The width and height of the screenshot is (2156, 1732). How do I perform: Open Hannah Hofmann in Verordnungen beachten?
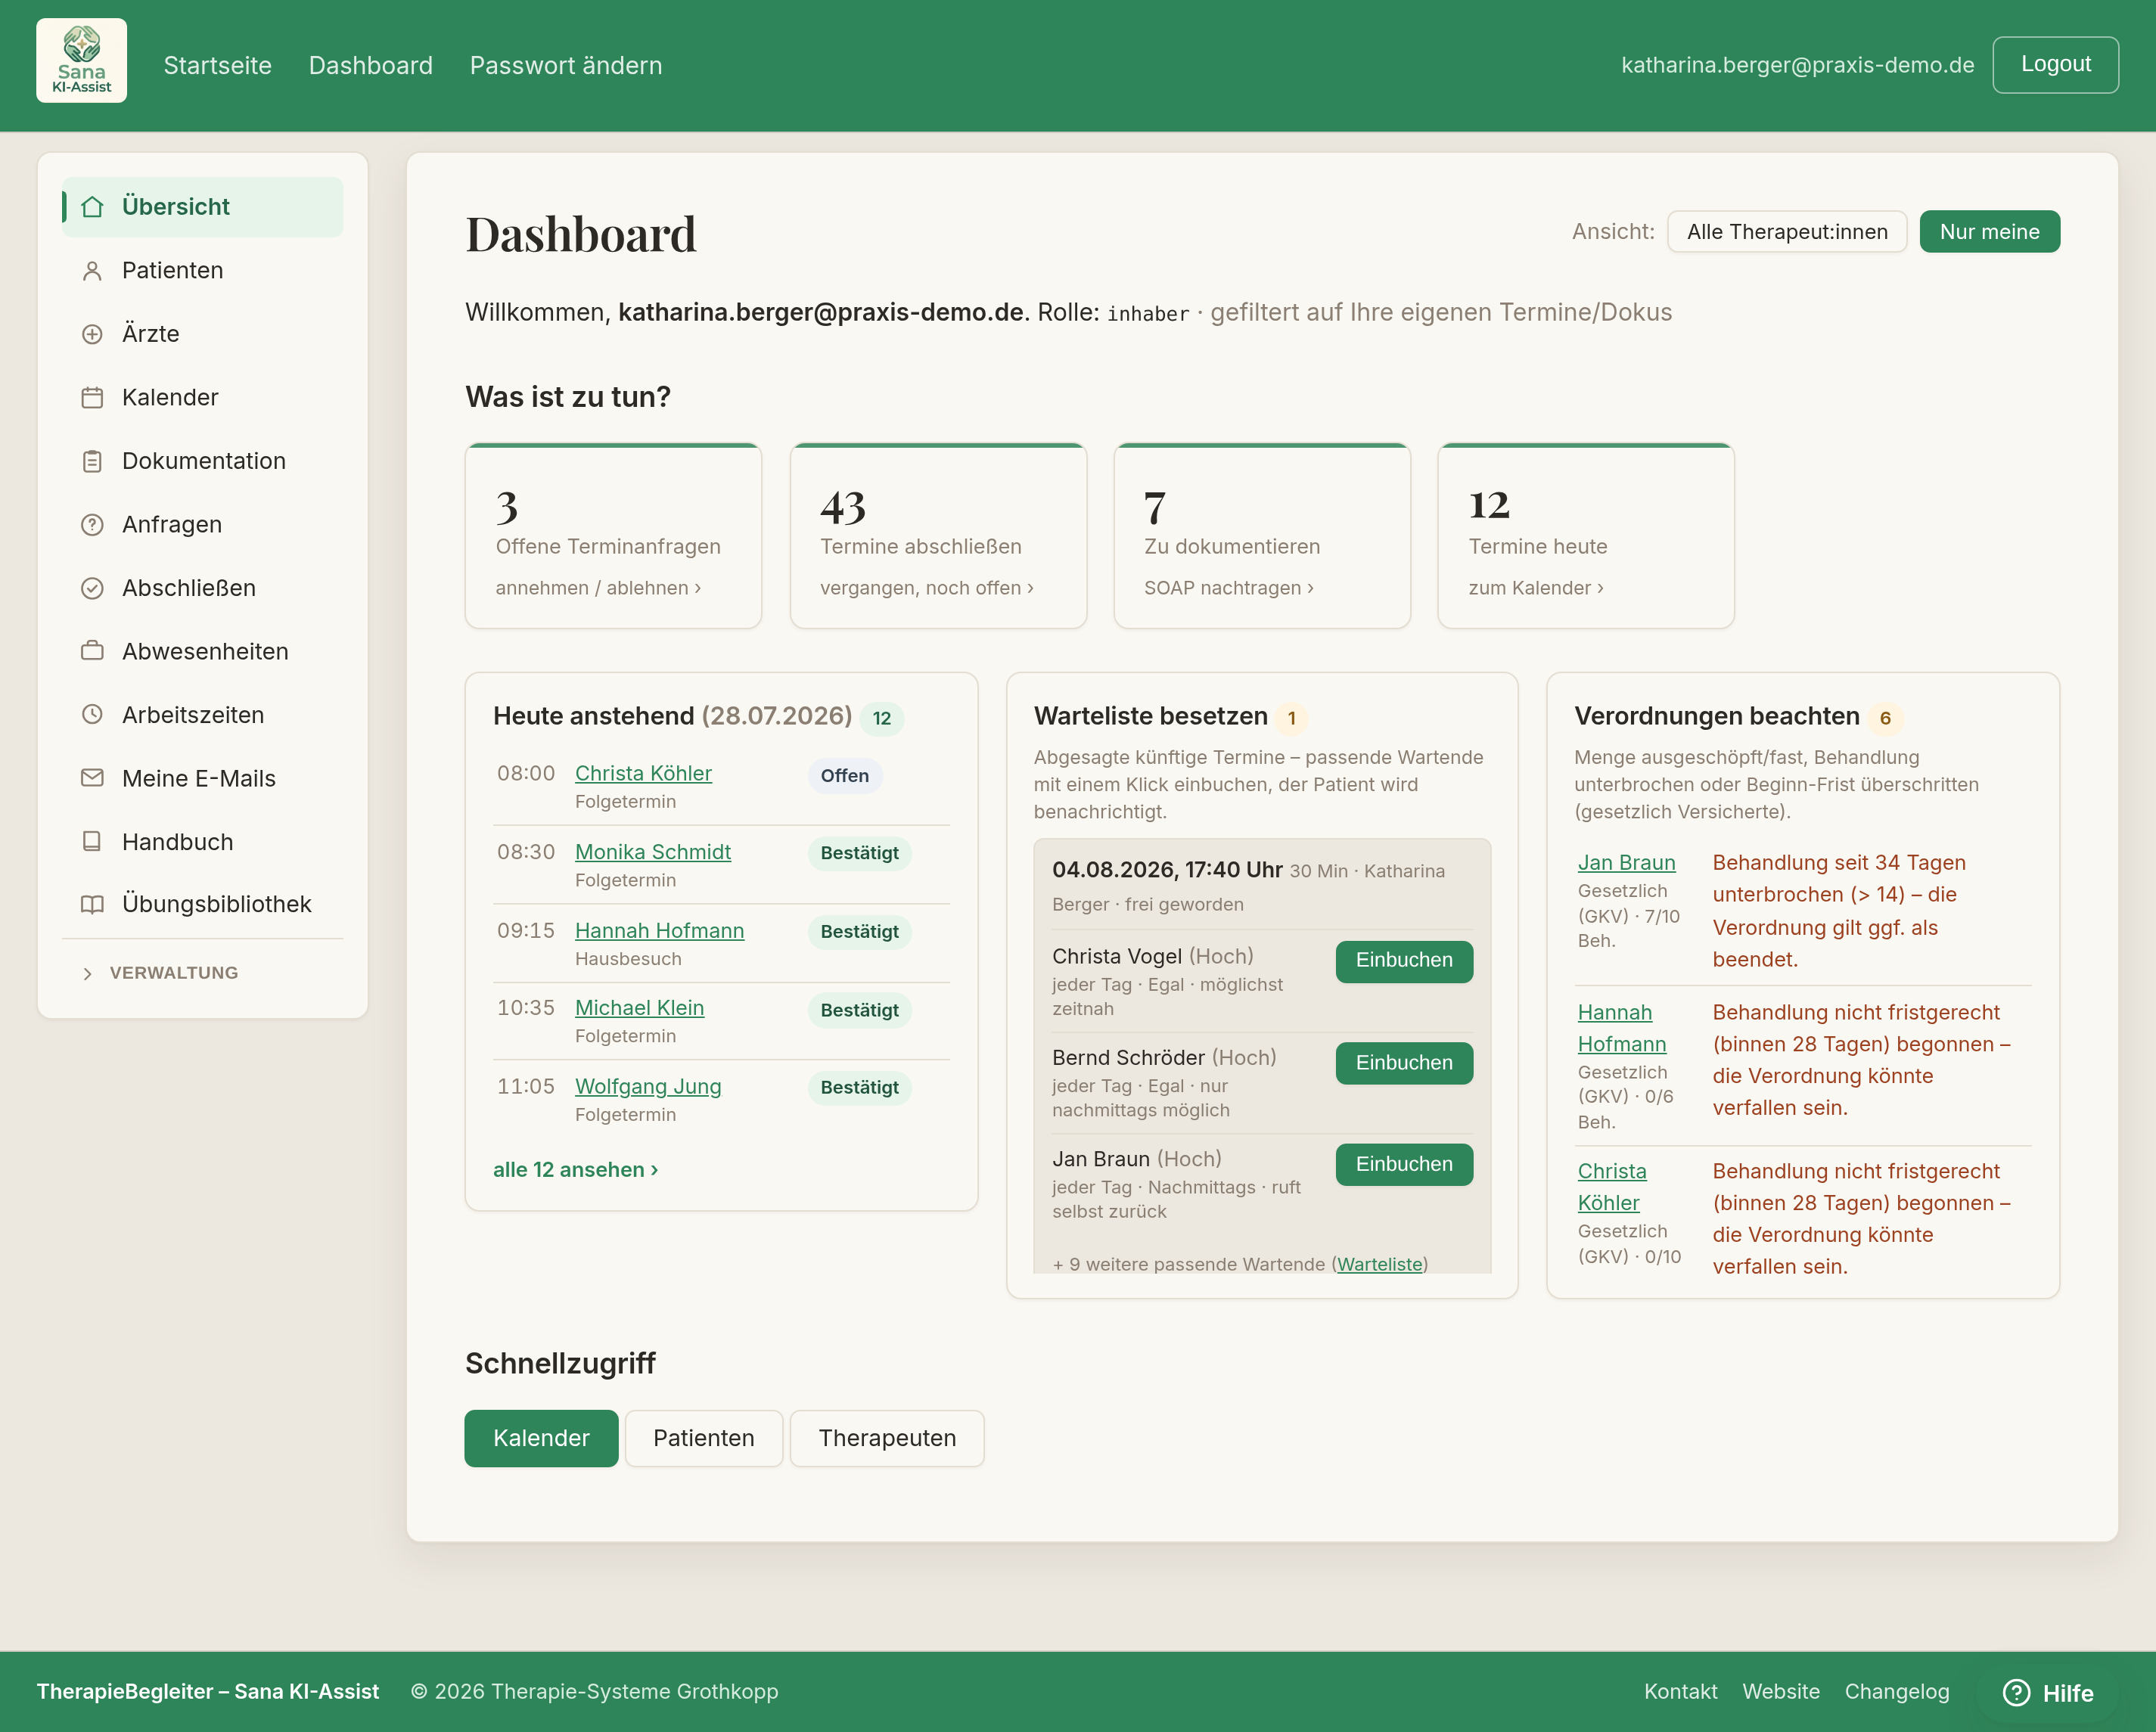(x=1622, y=1028)
